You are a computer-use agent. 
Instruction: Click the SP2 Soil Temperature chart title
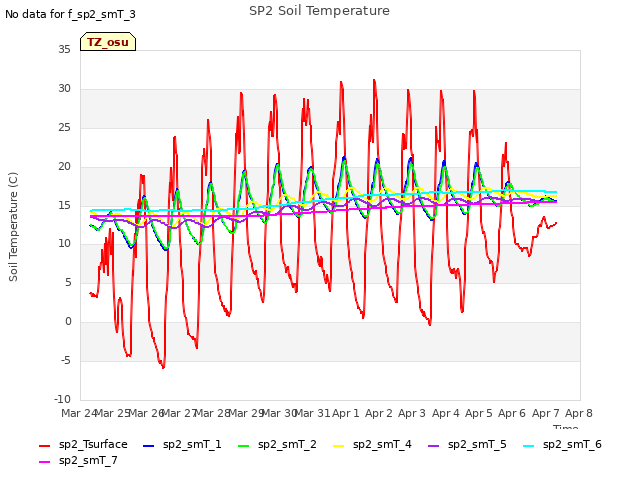(319, 11)
